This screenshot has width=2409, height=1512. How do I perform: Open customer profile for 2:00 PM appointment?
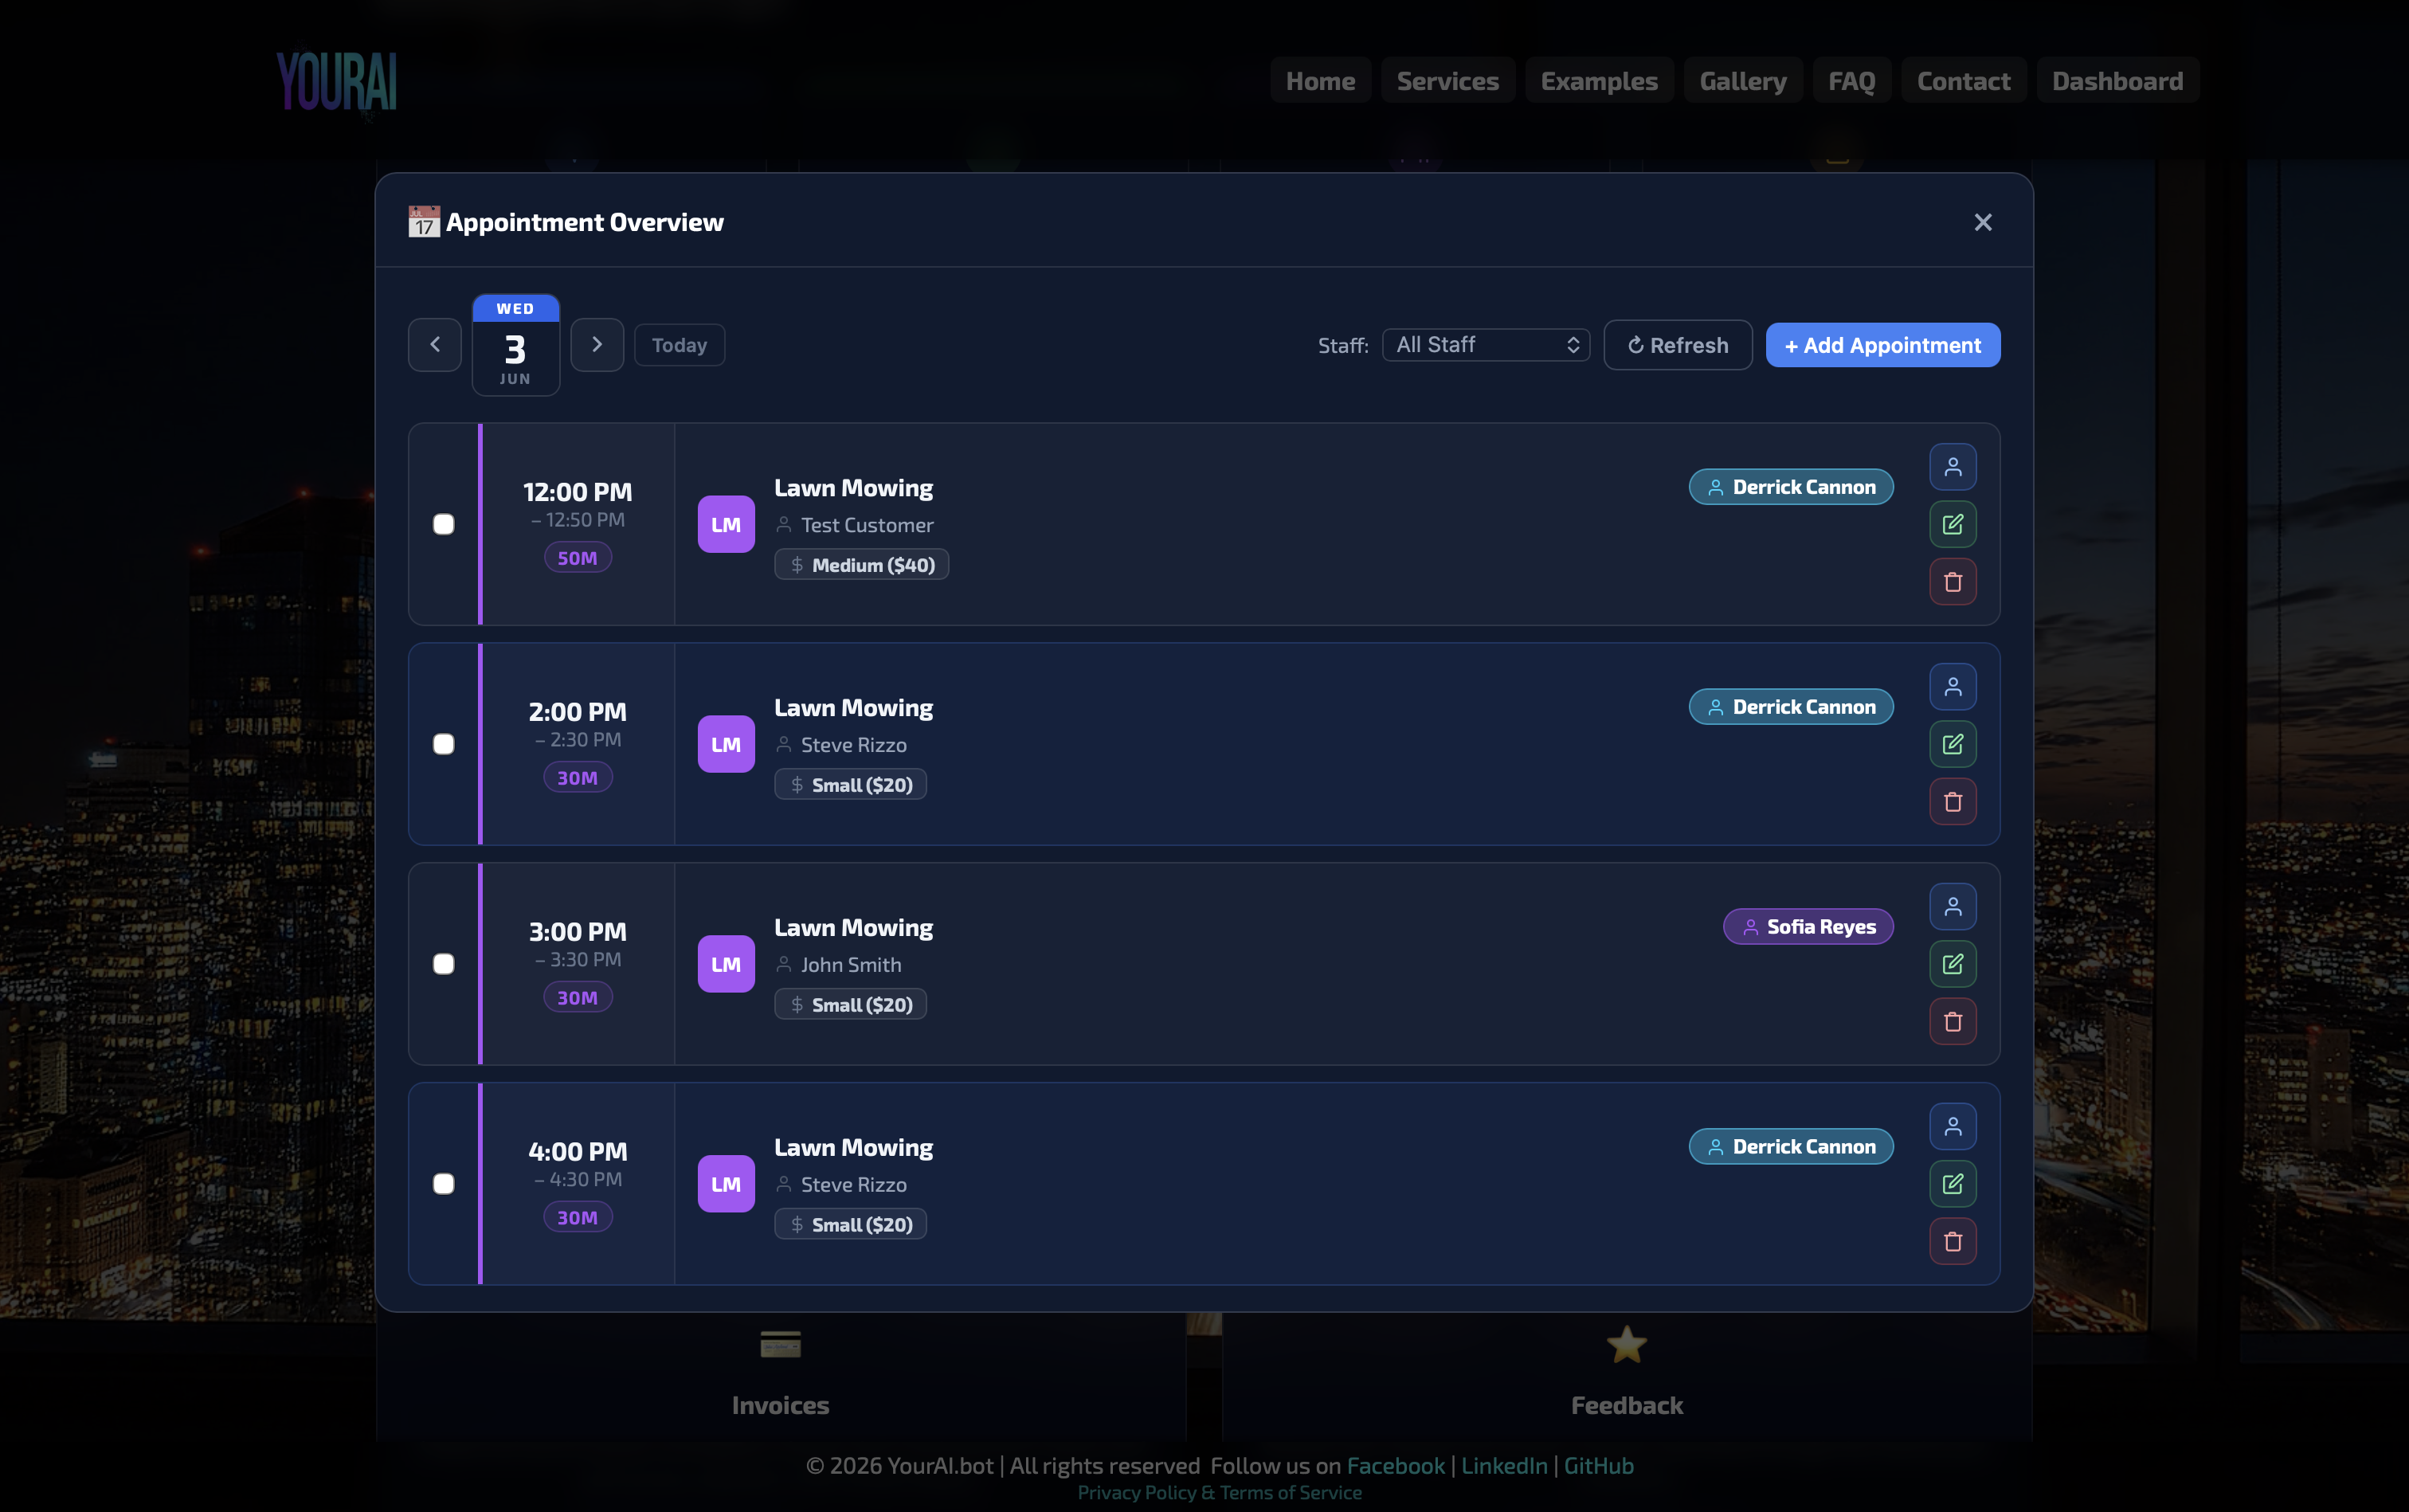click(1952, 687)
